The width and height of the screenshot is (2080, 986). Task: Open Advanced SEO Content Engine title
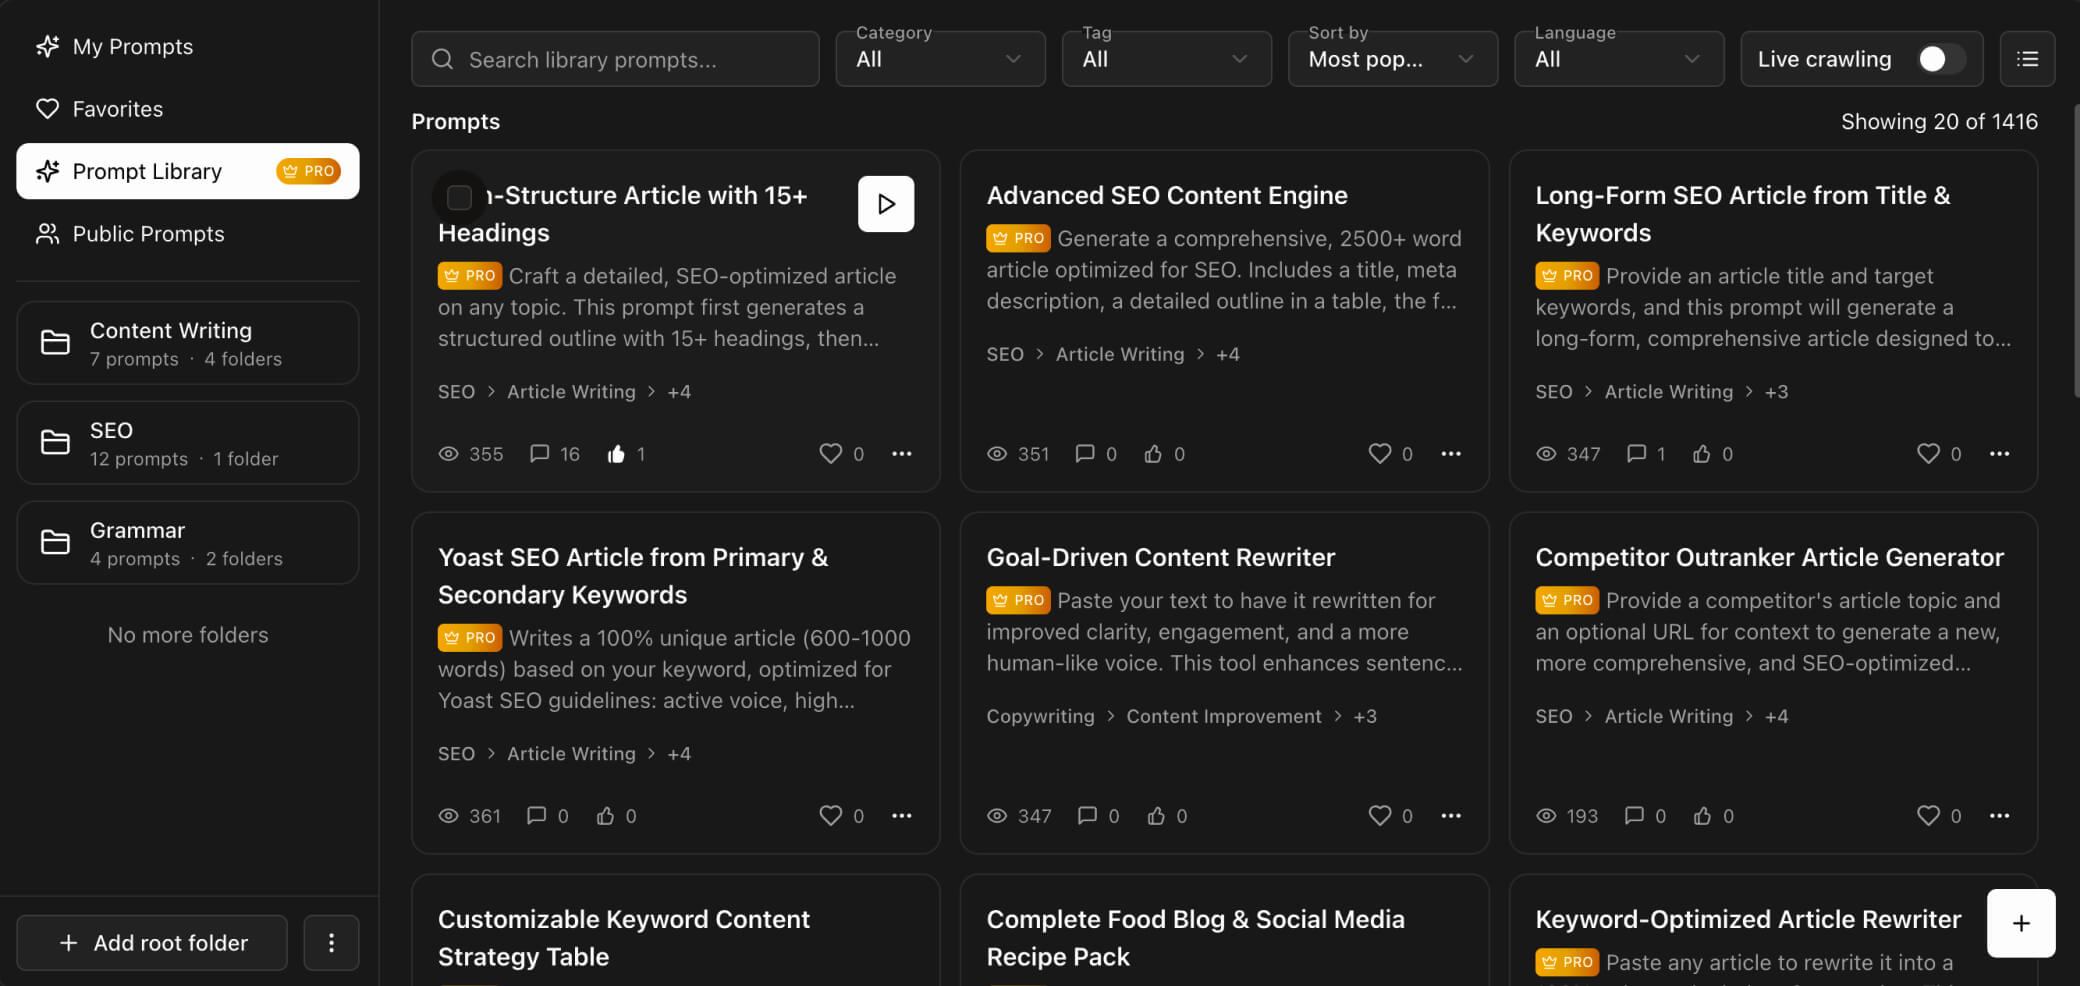[x=1167, y=196]
